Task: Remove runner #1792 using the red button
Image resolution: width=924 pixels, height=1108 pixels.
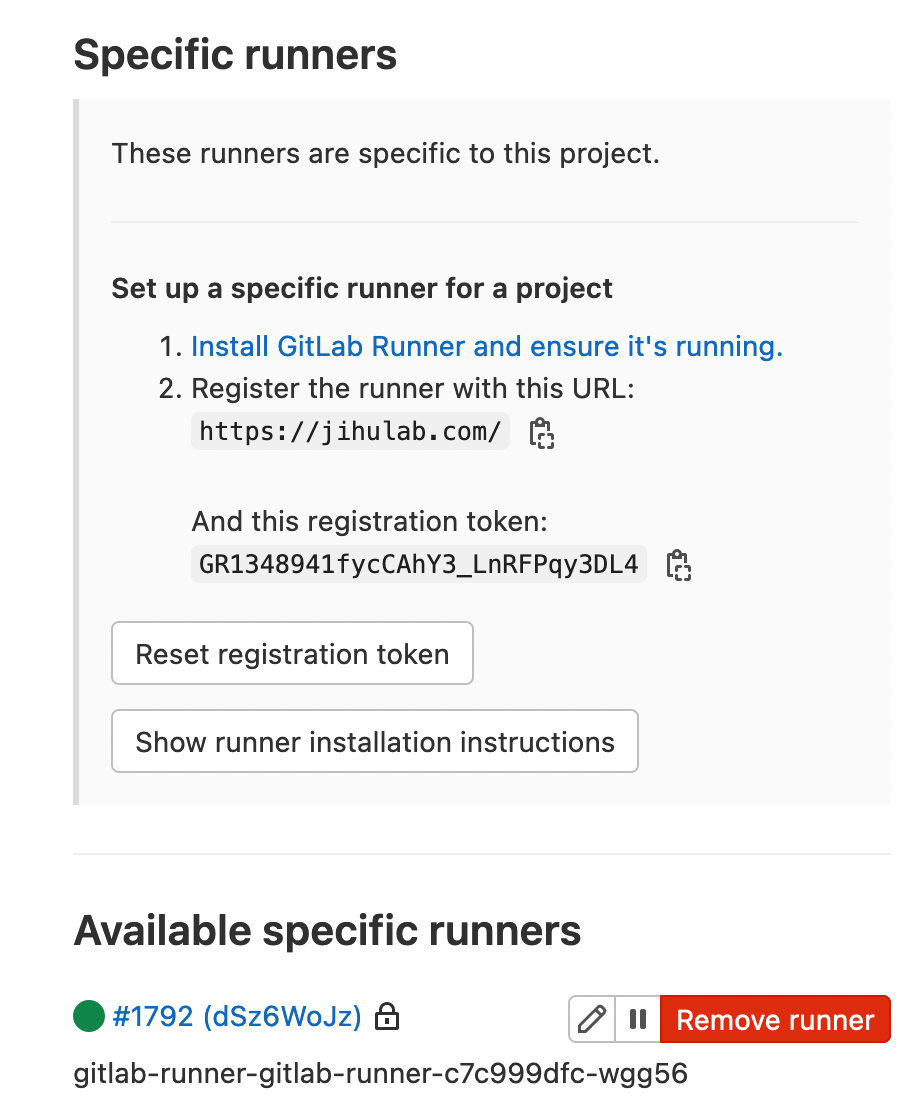Action: 775,1020
